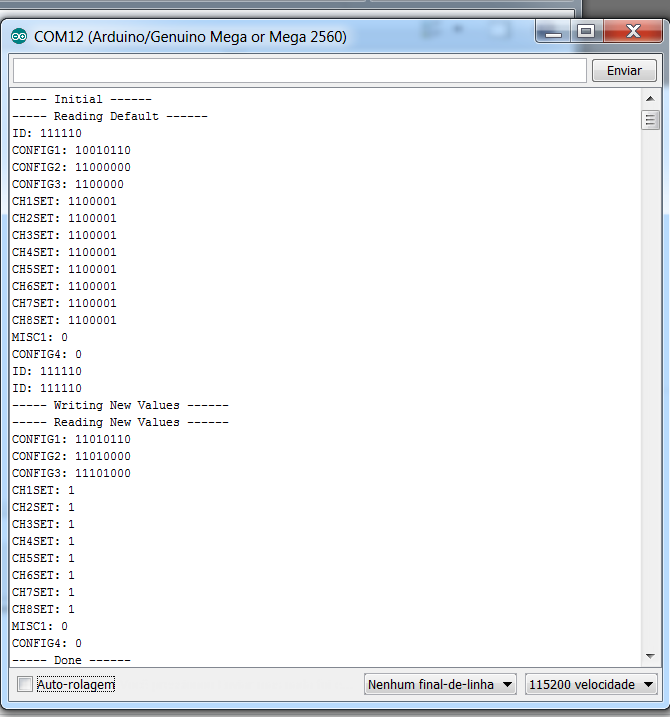
Task: Click the 'CONFIG3: 1100000' line
Action: [x=68, y=184]
